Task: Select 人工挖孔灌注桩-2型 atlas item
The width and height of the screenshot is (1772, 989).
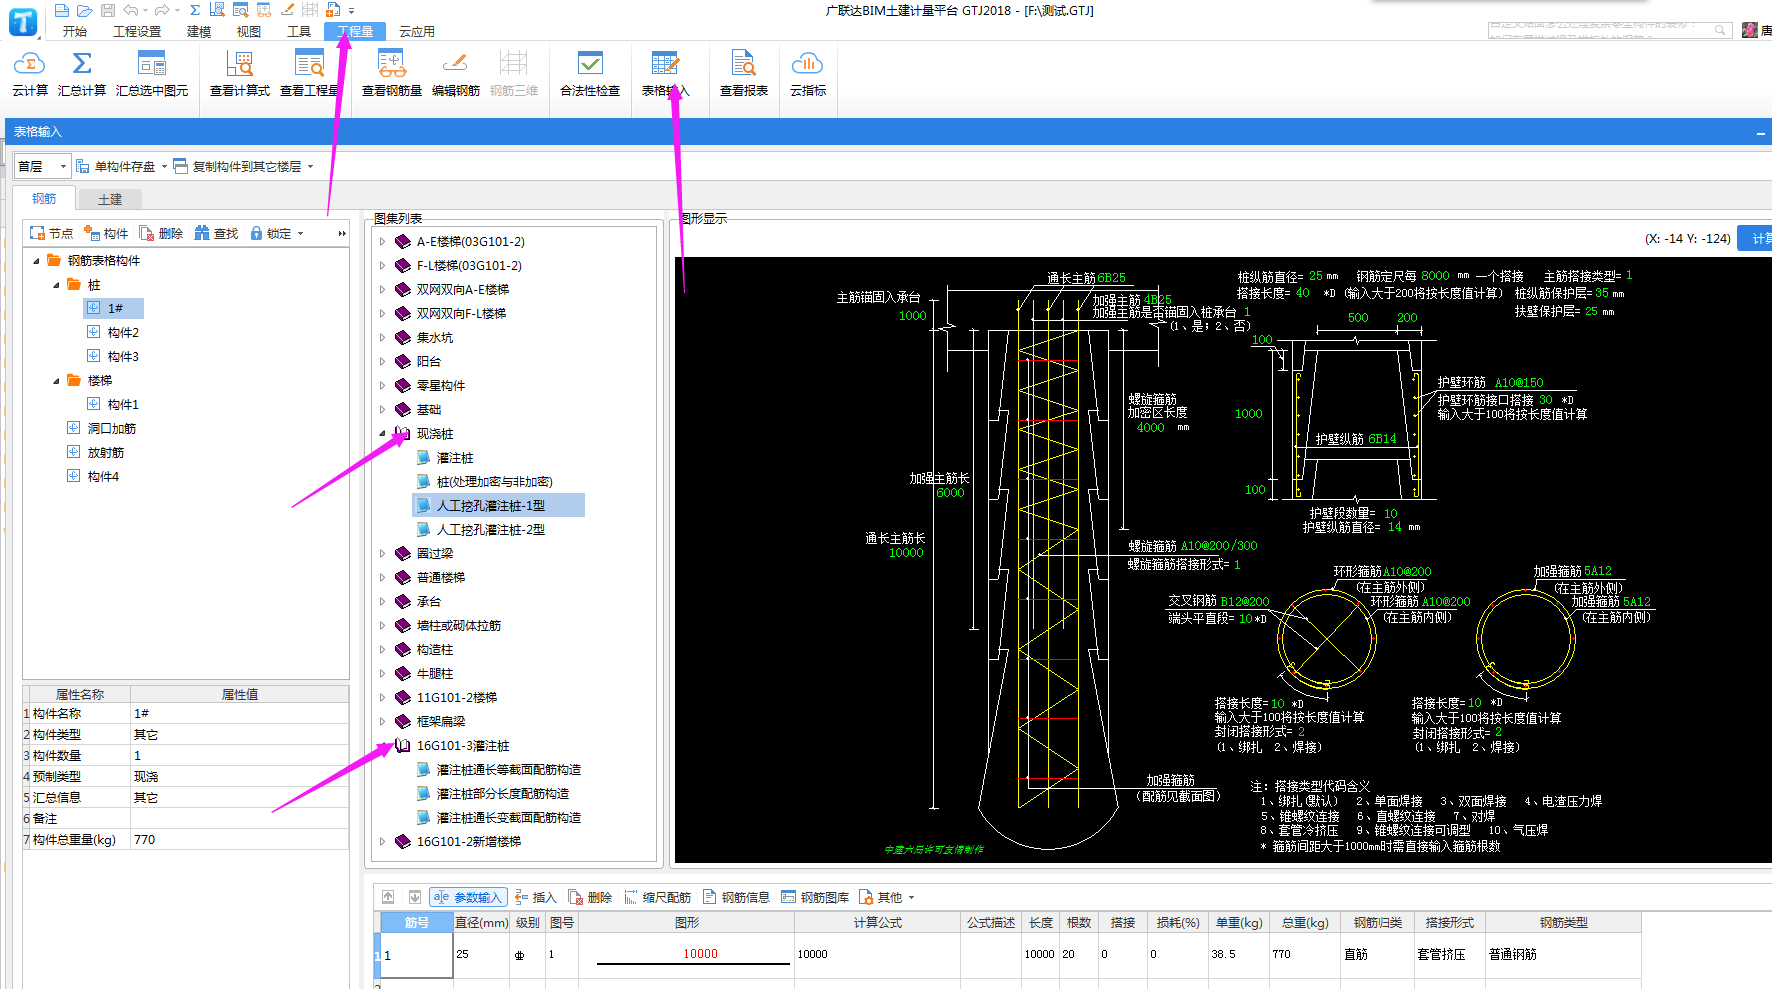Action: coord(490,529)
